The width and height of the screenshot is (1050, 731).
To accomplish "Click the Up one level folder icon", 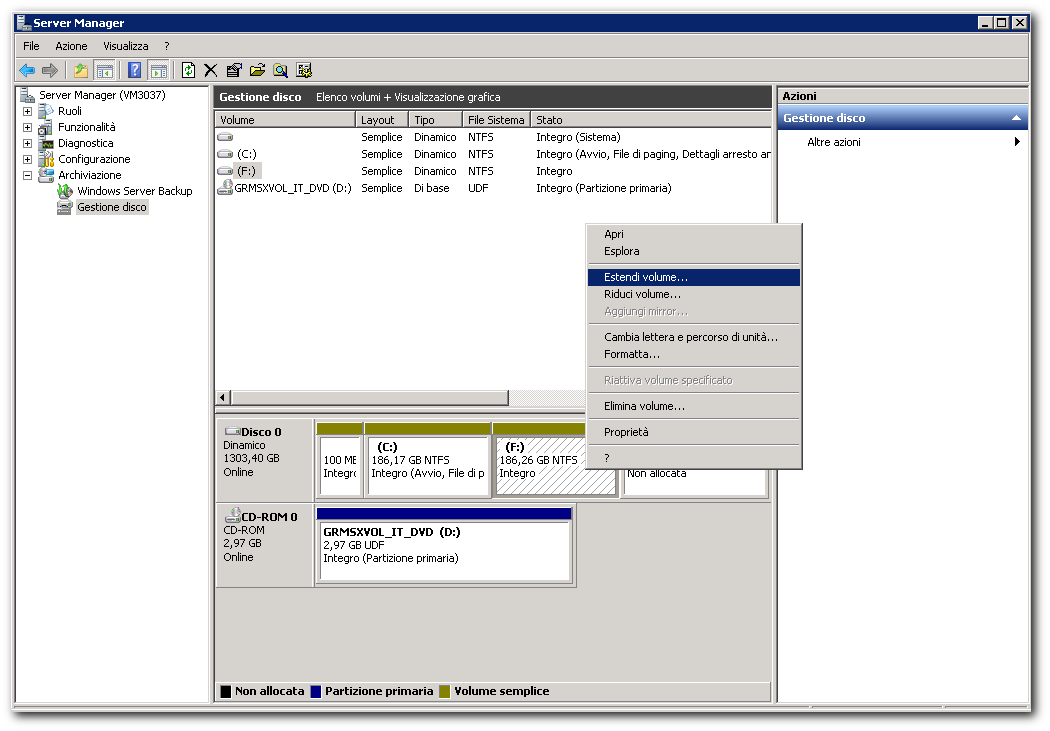I will pyautogui.click(x=81, y=70).
